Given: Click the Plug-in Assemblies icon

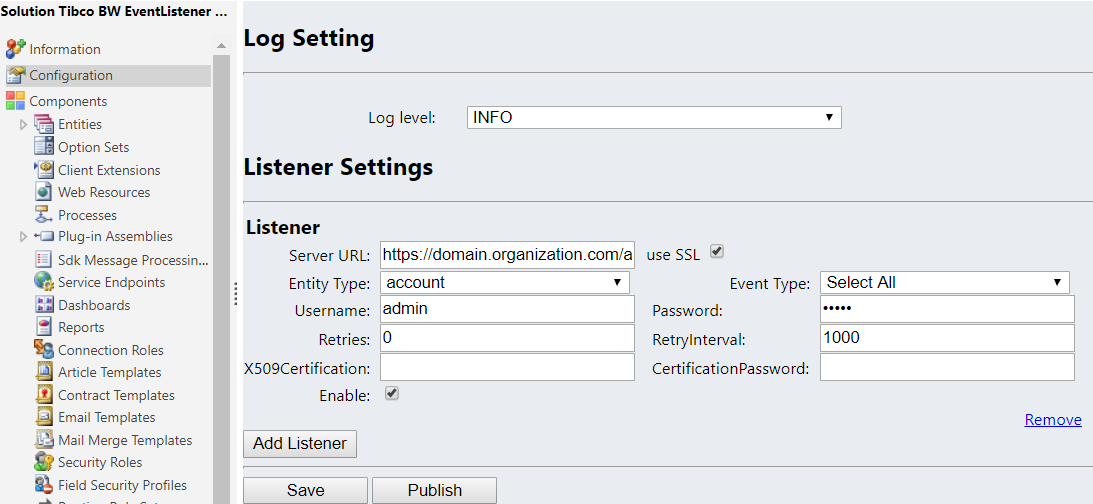Looking at the screenshot, I should [44, 236].
